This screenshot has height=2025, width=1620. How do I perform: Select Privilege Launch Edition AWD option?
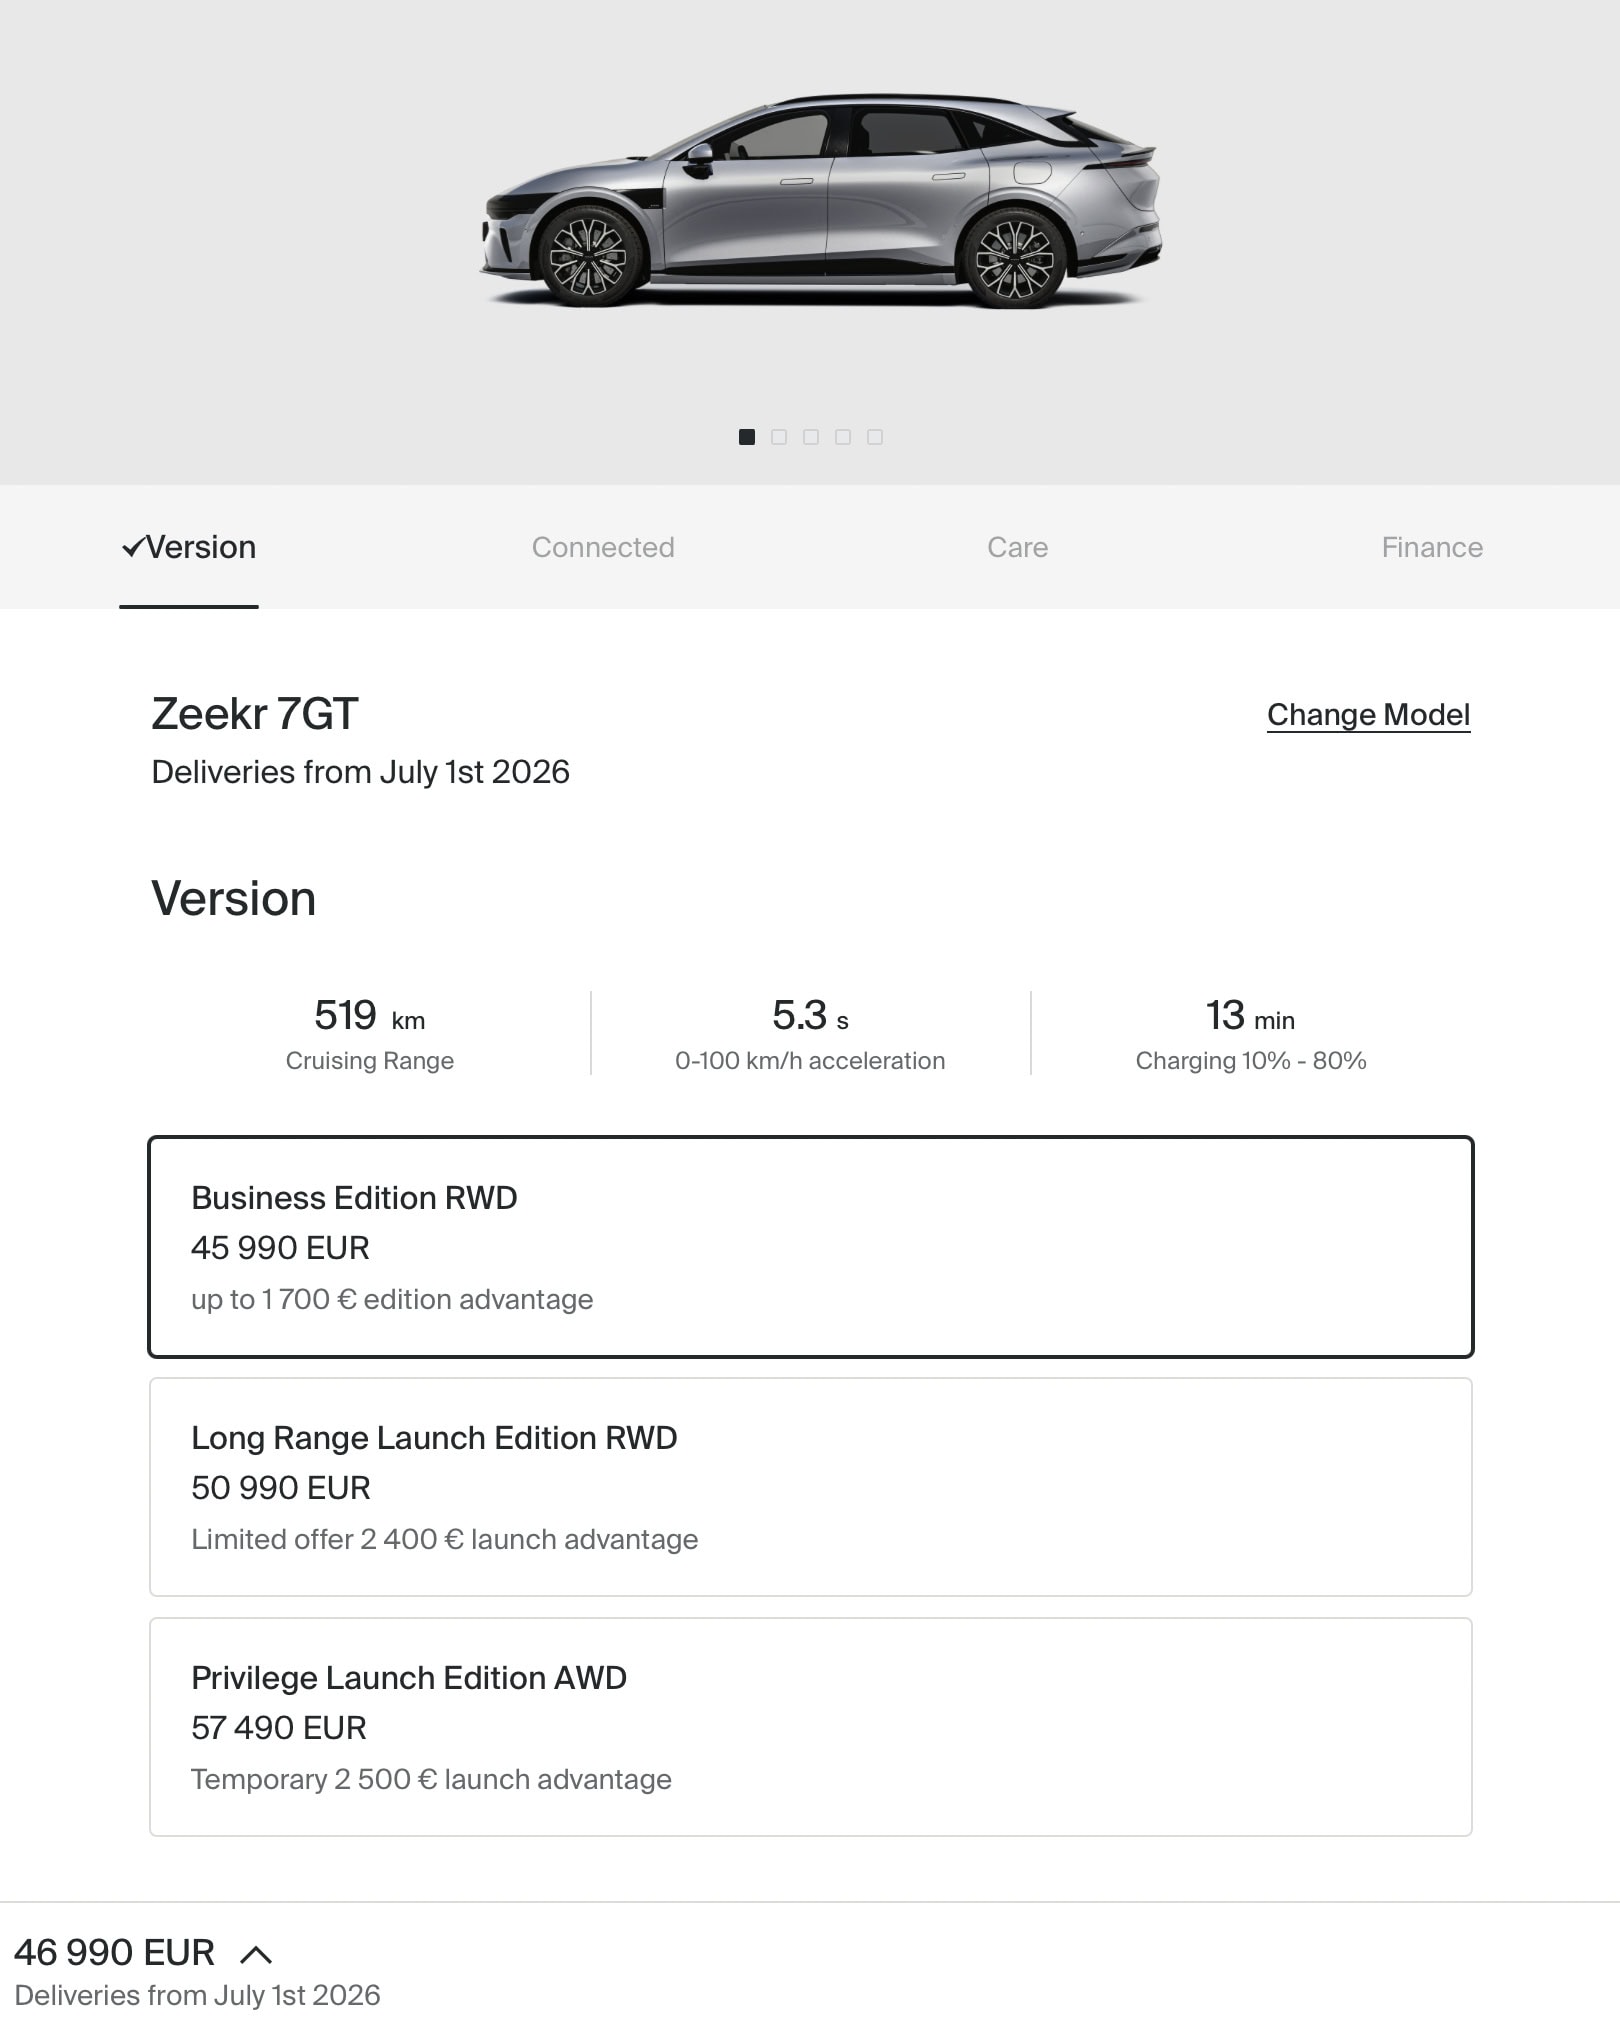pyautogui.click(x=810, y=1726)
